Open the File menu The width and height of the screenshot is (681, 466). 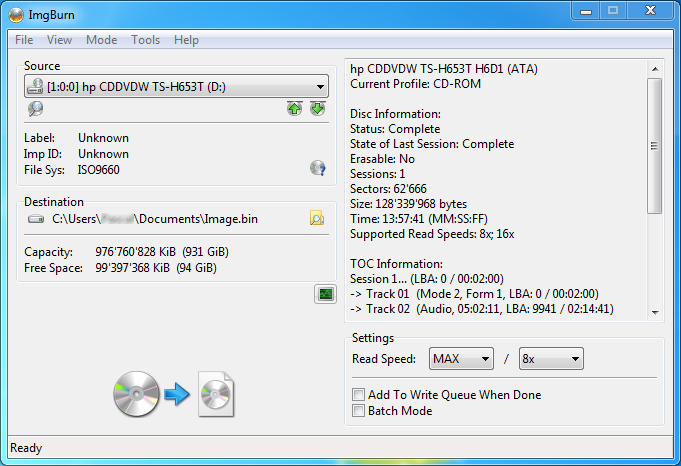click(24, 40)
